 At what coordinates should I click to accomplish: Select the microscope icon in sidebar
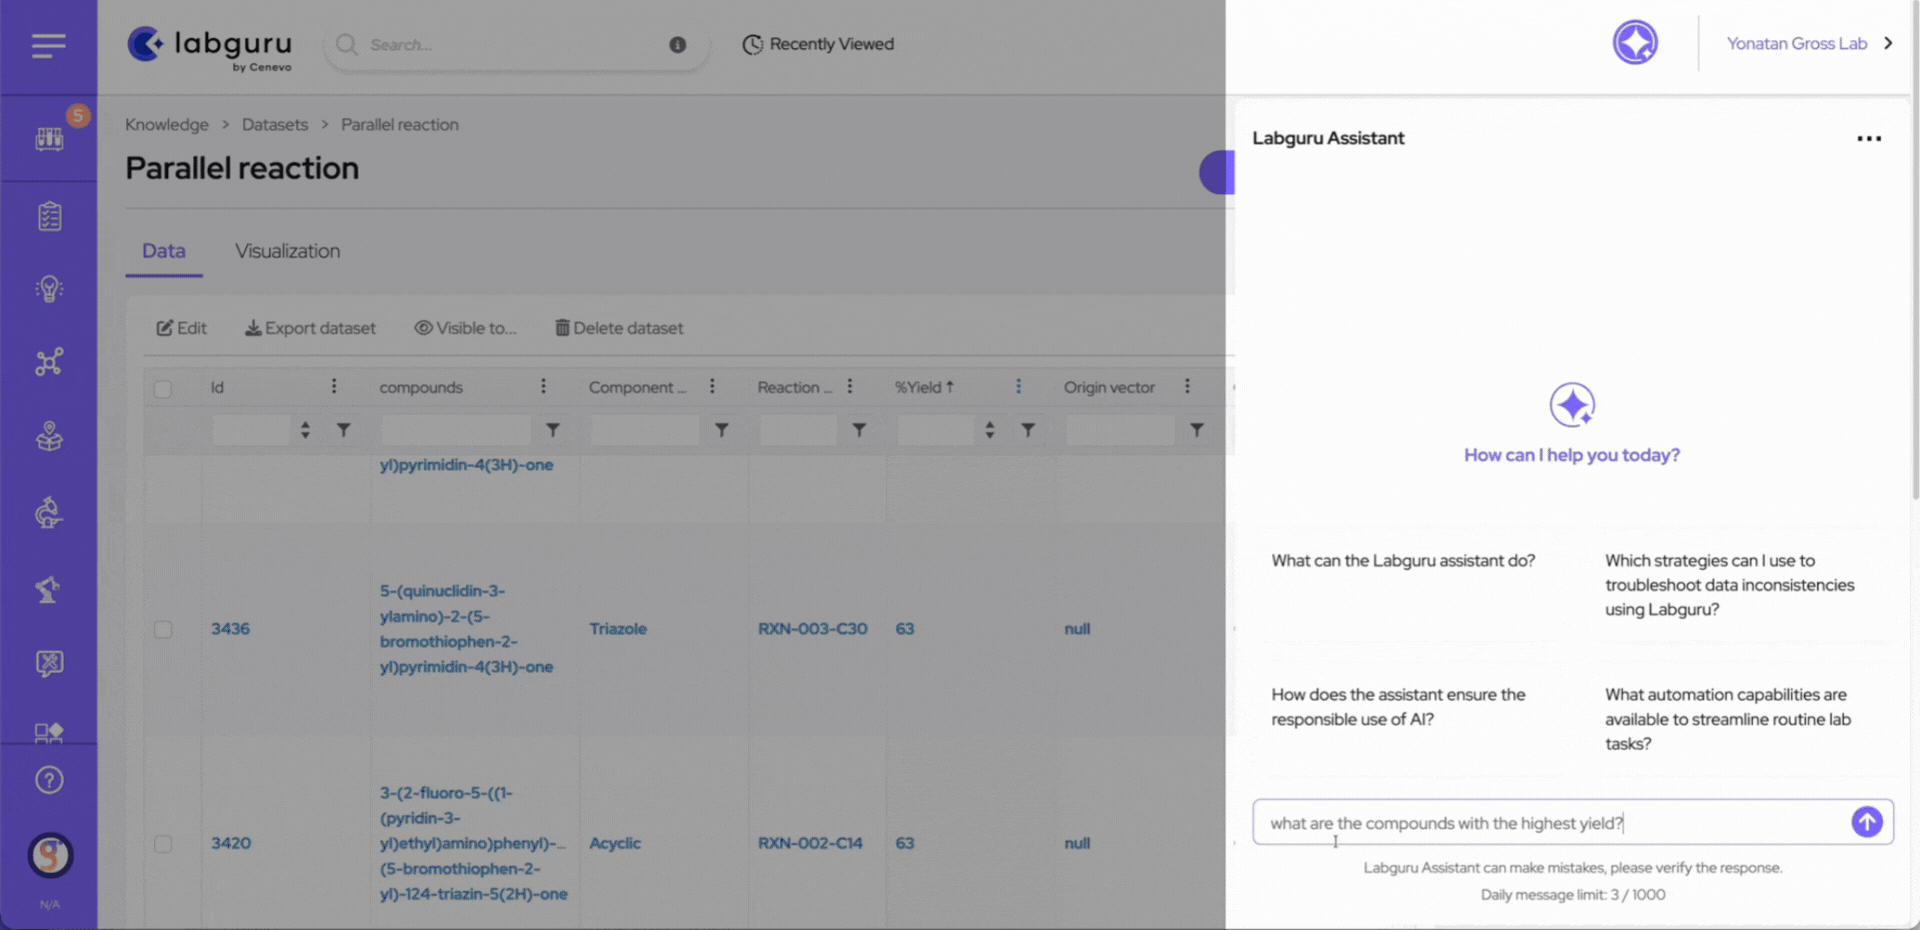point(48,512)
